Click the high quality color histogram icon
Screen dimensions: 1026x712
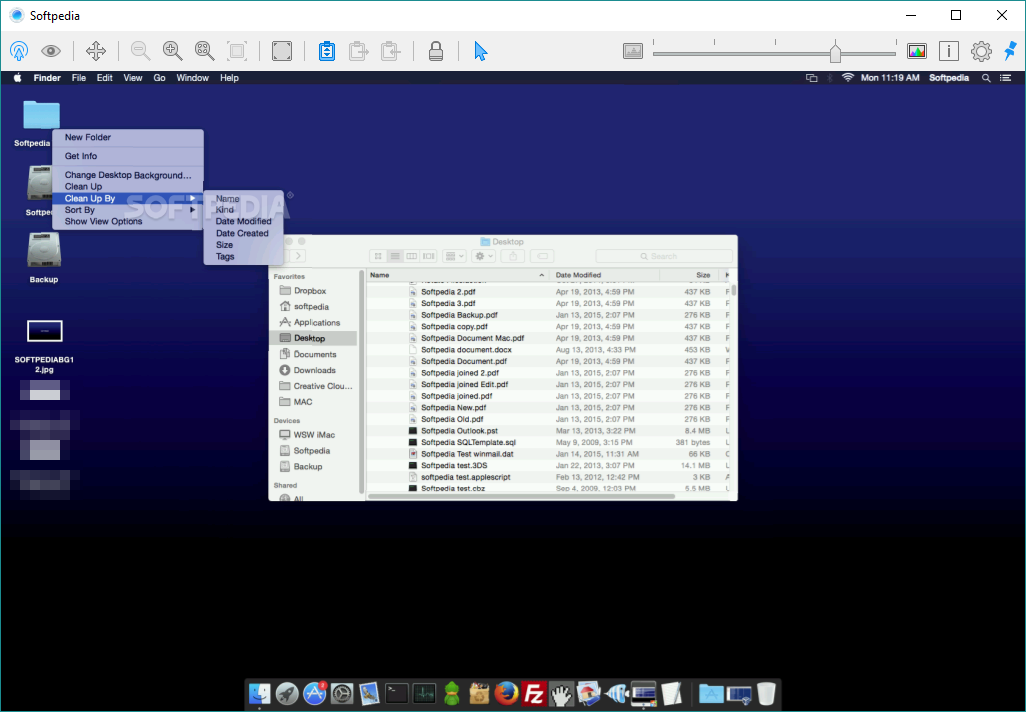pyautogui.click(x=917, y=50)
